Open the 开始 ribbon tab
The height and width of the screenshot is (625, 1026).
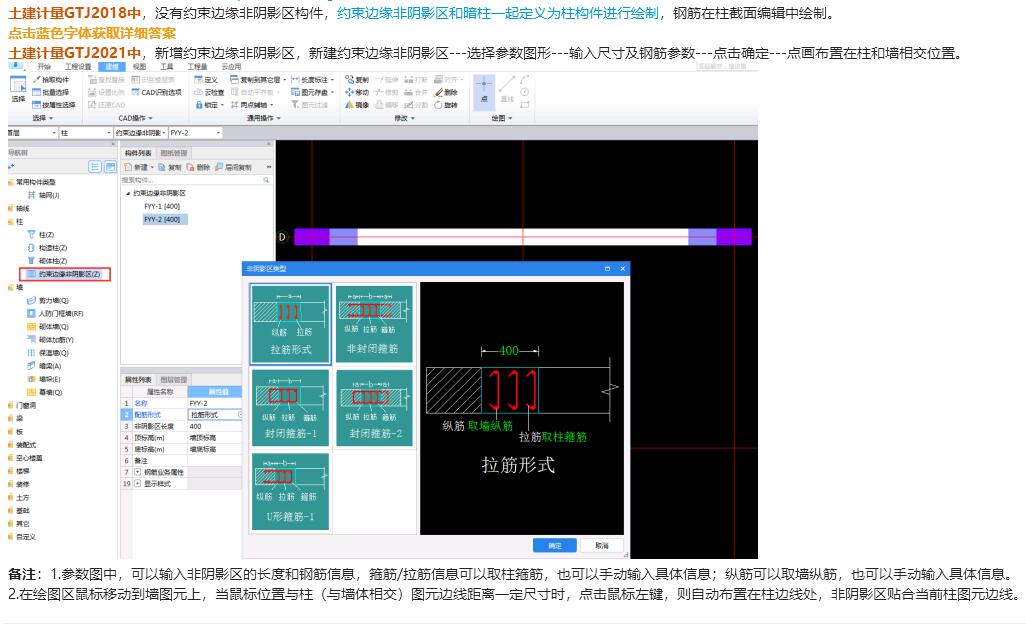[x=44, y=67]
